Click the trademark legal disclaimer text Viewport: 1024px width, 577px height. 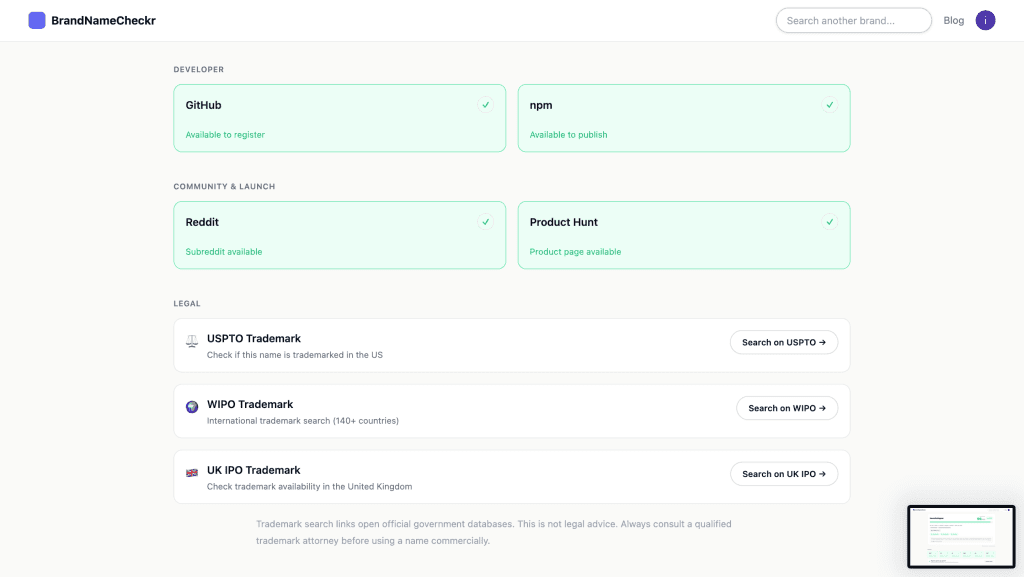click(494, 532)
